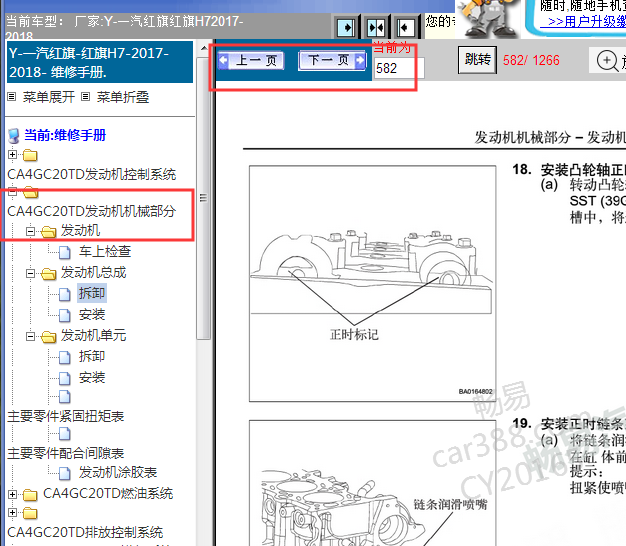This screenshot has width=626, height=546.
Task: Click the right-arrow panel icon in header
Action: coord(346,28)
